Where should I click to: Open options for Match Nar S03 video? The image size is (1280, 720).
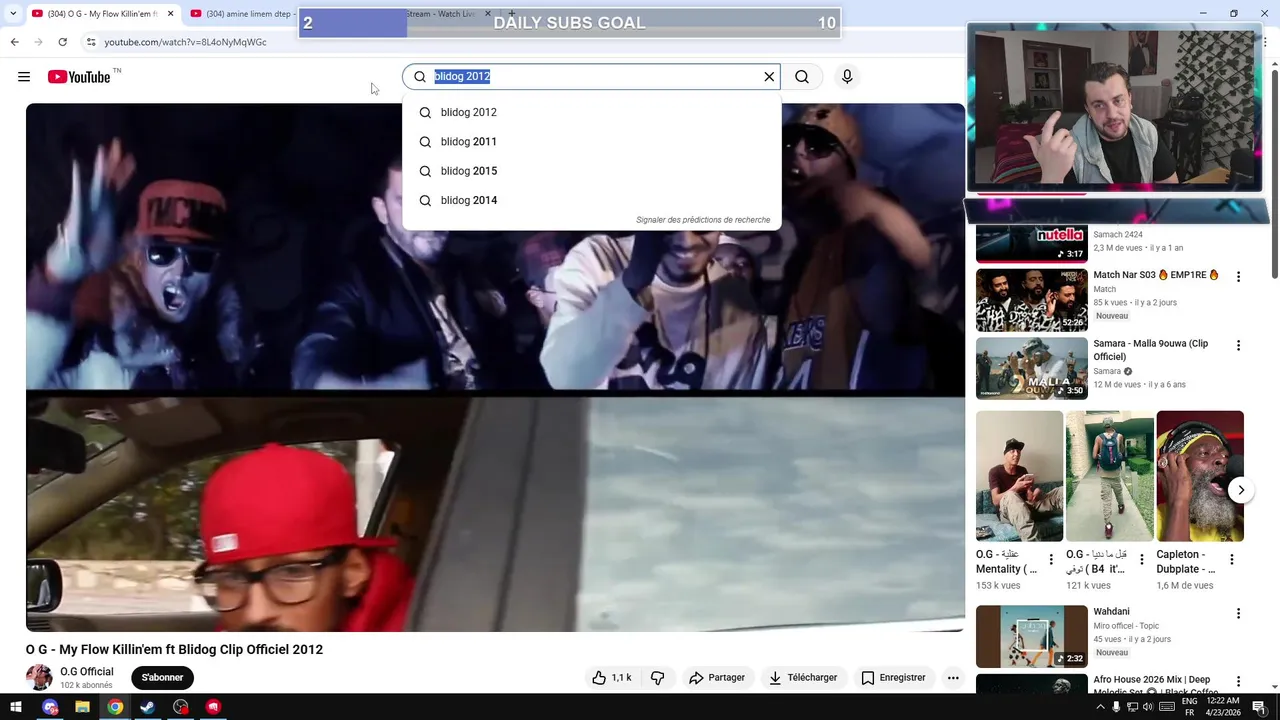click(1238, 277)
